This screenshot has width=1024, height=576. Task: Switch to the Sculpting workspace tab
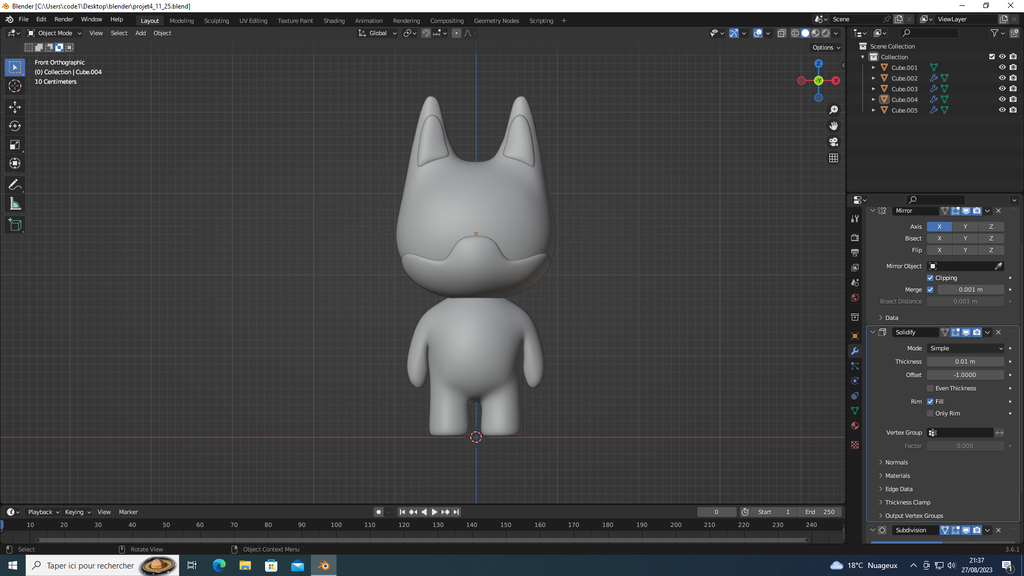coord(216,20)
